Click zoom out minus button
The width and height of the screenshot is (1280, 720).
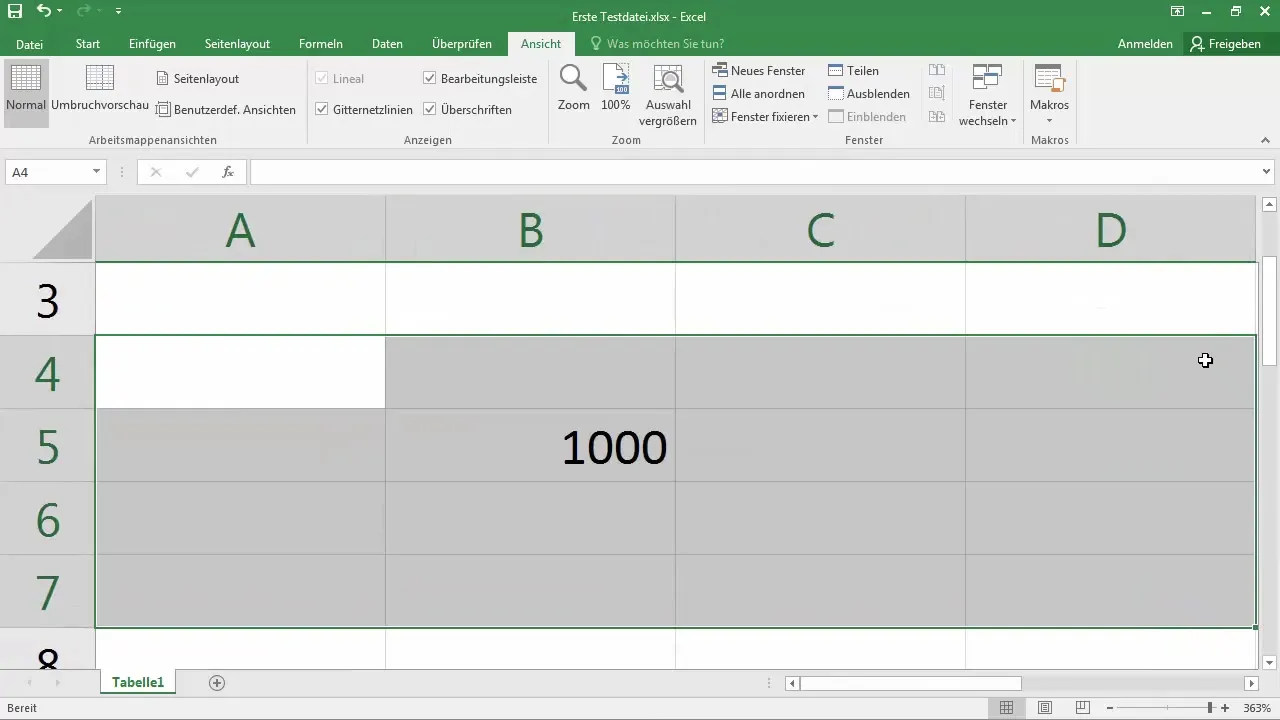click(1110, 708)
